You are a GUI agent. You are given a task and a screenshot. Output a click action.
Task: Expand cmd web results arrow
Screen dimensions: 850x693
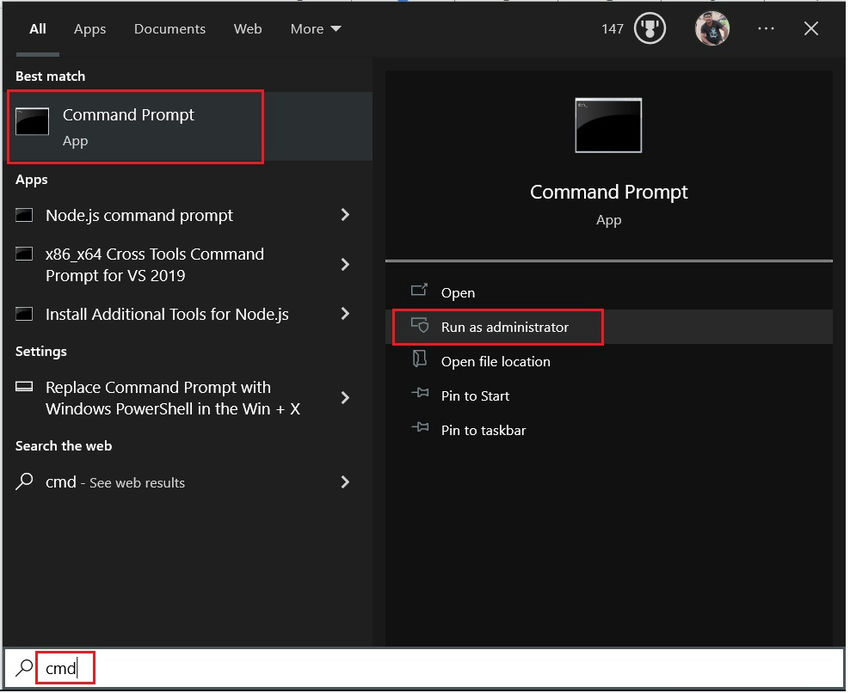[347, 484]
